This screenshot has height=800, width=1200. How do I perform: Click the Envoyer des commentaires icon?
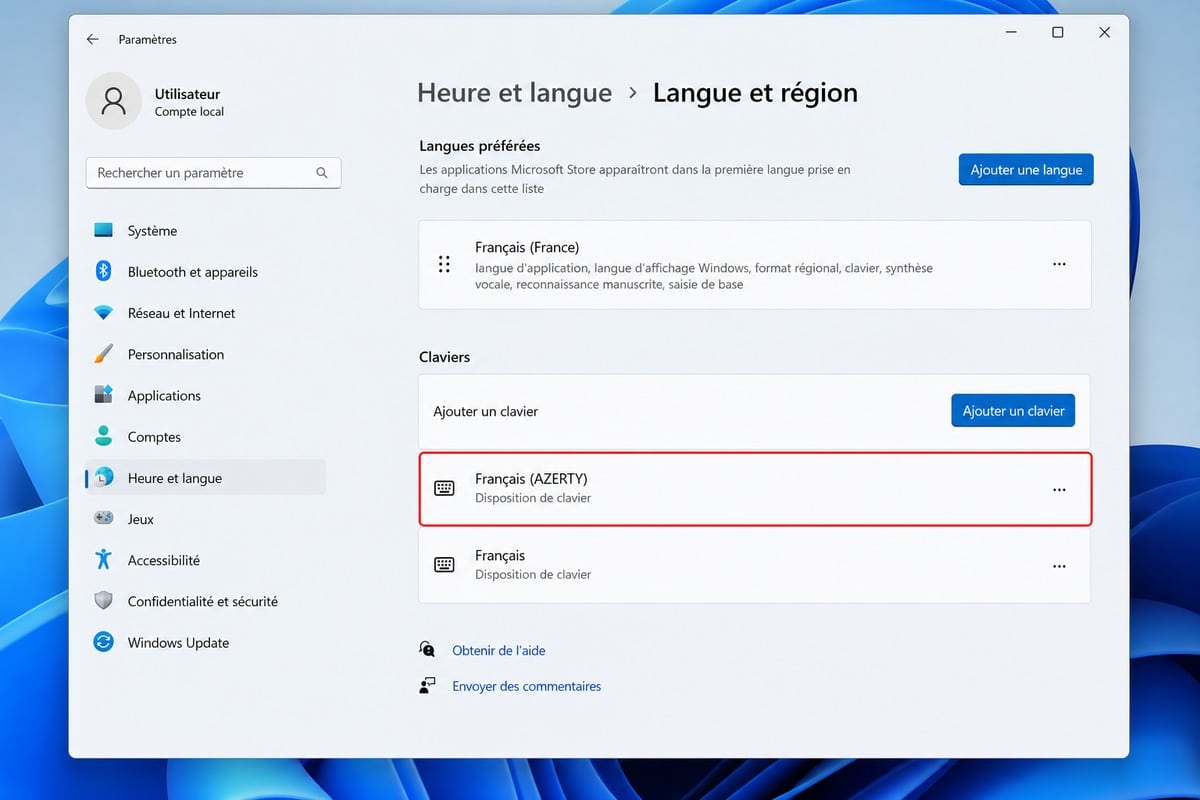click(428, 686)
